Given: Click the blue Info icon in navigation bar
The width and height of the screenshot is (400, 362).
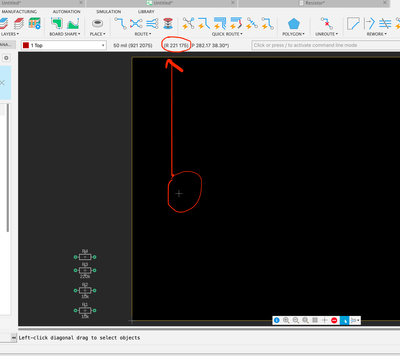Looking at the screenshot, I should coord(277,320).
